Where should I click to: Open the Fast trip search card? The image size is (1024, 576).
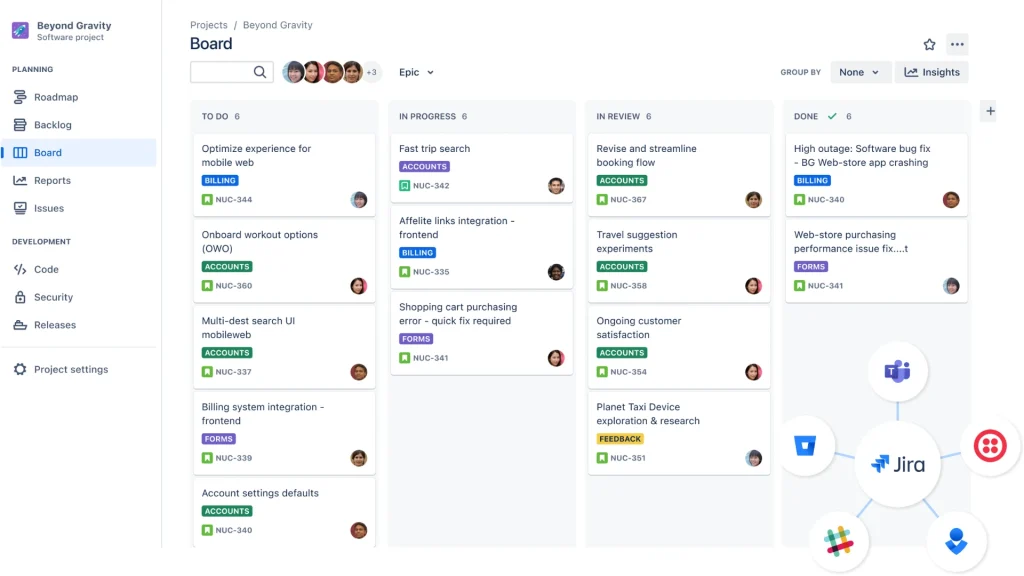434,149
